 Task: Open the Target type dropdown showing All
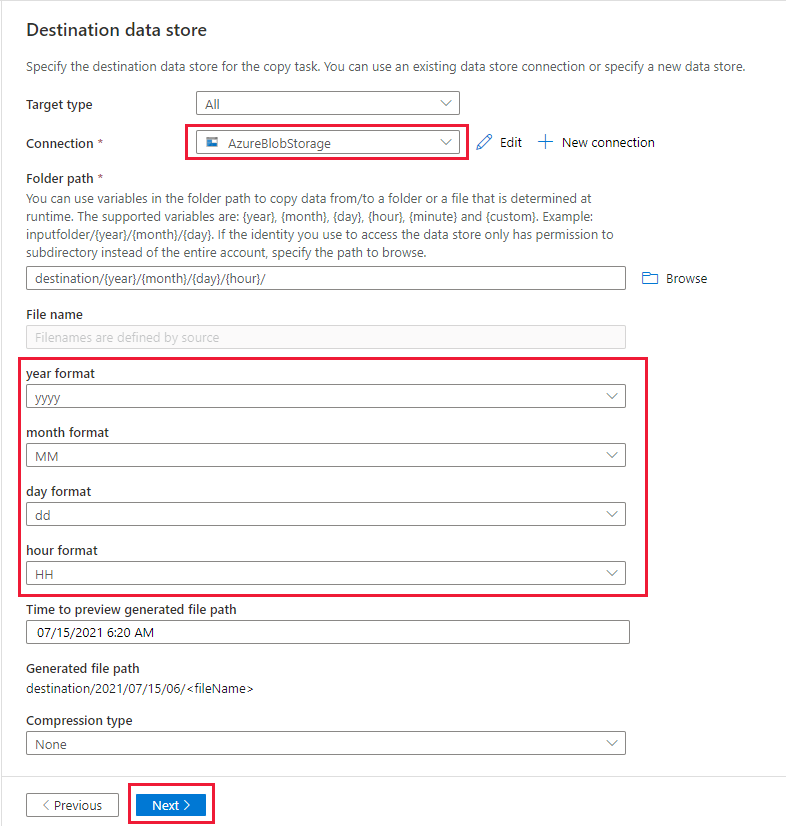coord(327,103)
